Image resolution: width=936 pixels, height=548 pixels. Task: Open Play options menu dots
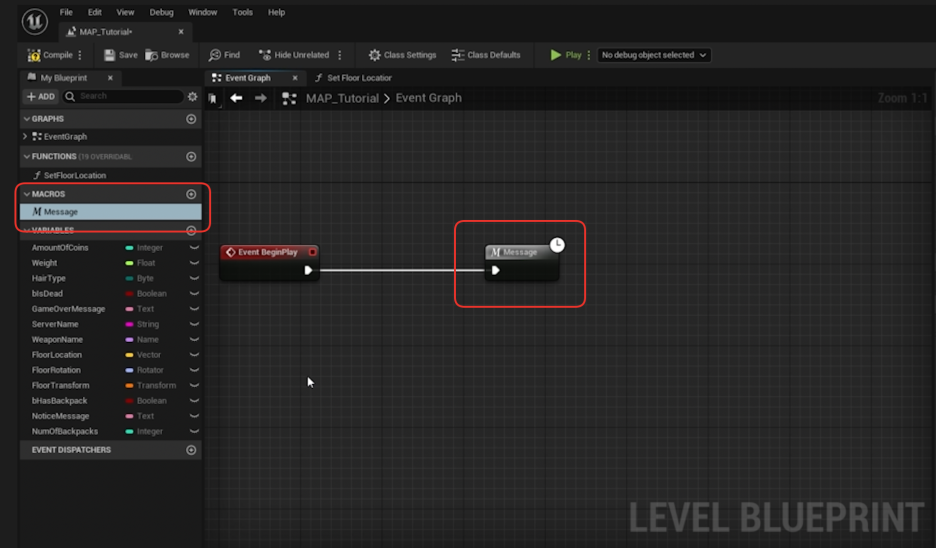(589, 55)
